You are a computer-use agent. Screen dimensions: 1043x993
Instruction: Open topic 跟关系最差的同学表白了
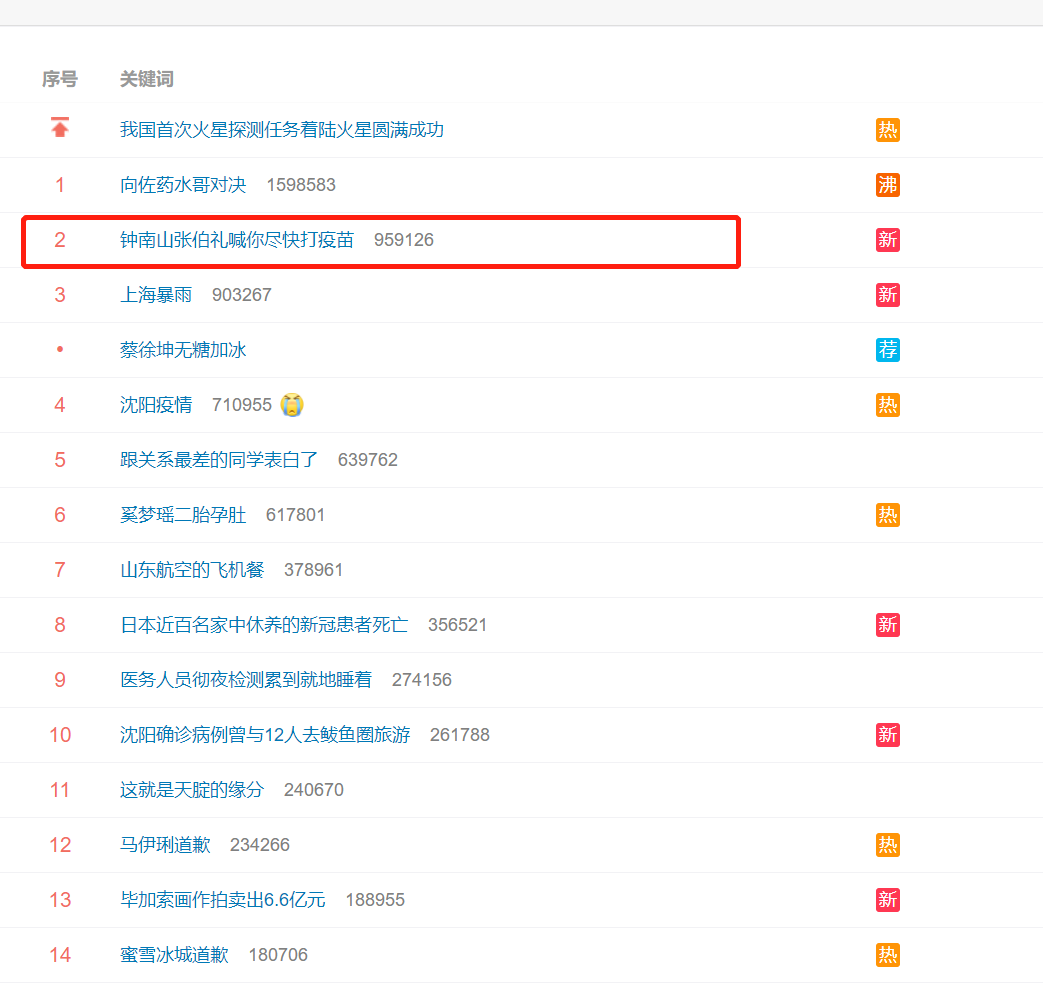[x=219, y=460]
